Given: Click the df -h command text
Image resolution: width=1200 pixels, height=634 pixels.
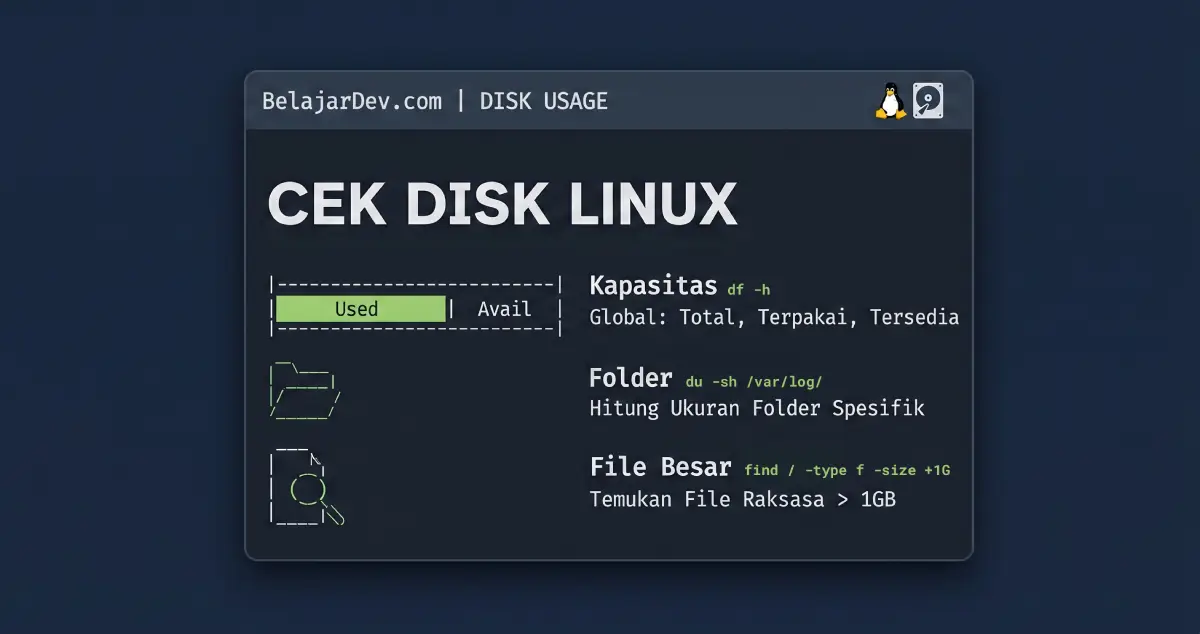Looking at the screenshot, I should coord(749,290).
